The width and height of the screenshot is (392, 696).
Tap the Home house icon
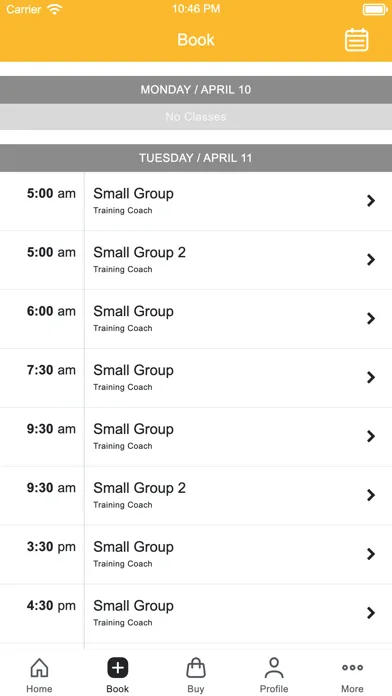point(39,668)
